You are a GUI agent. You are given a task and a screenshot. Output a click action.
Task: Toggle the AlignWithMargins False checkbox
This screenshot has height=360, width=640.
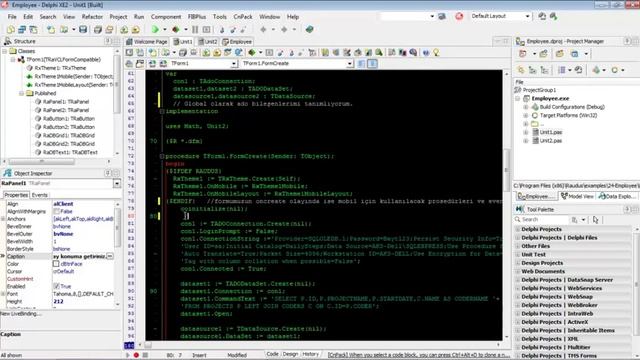point(56,211)
